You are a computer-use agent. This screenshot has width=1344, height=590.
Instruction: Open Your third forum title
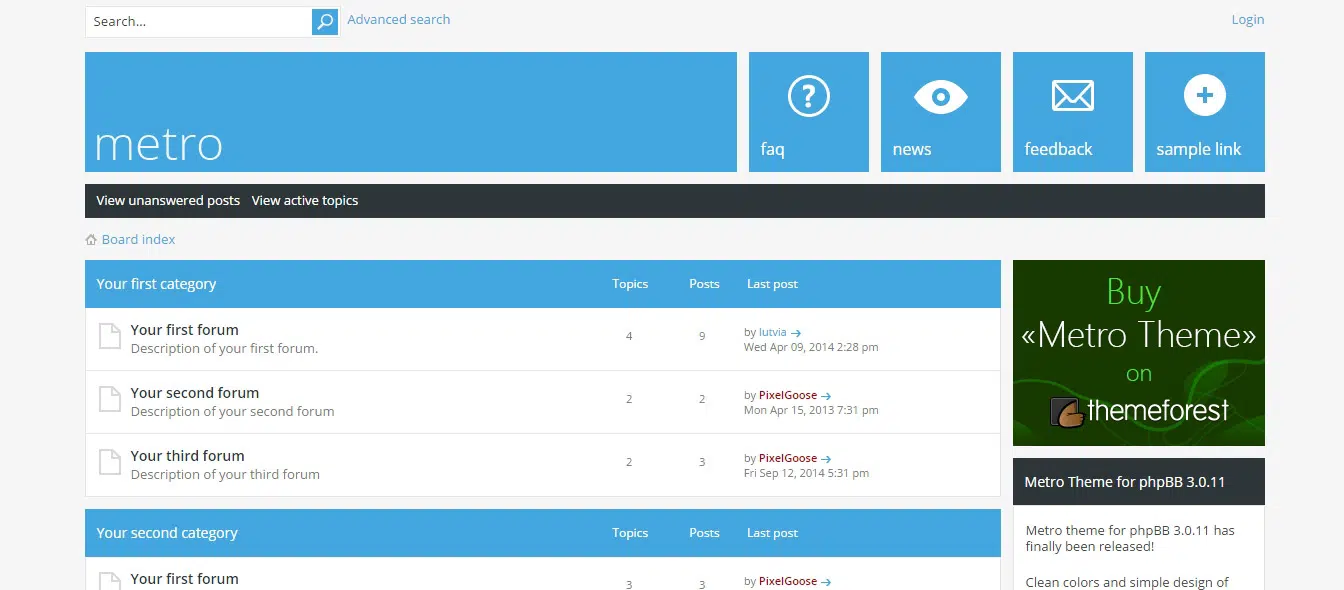click(x=187, y=456)
